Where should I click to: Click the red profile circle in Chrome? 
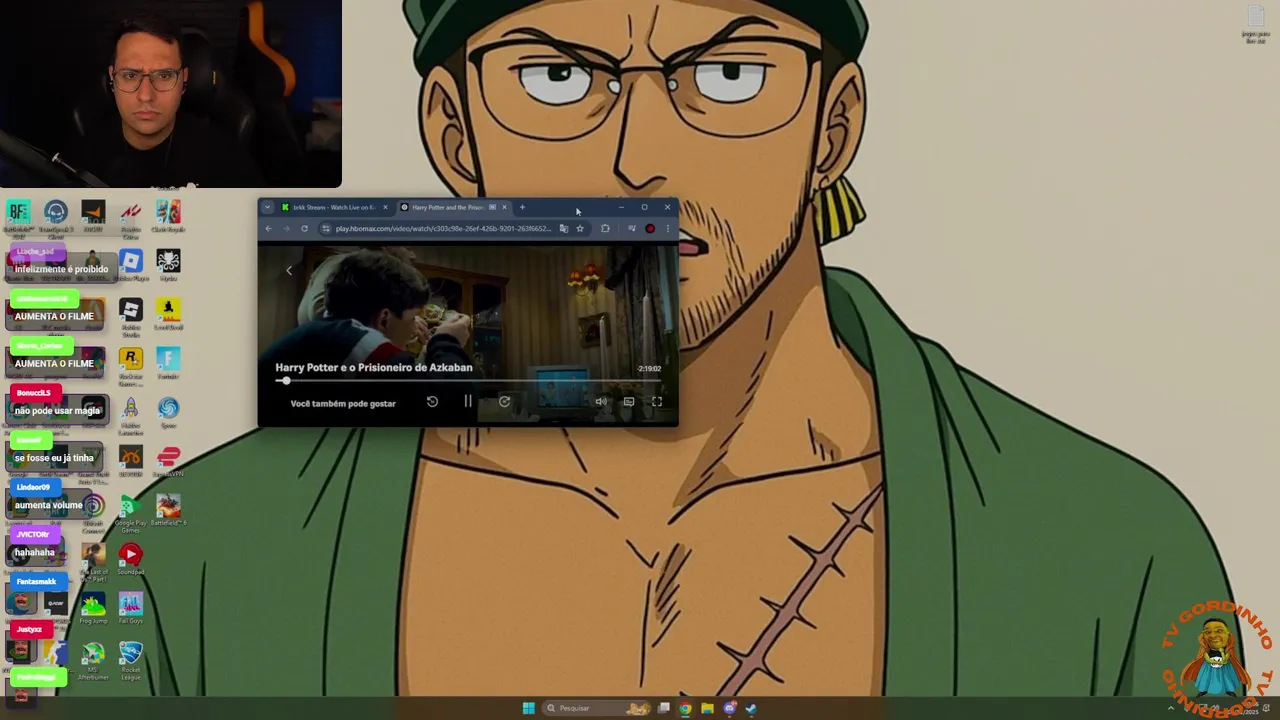coord(650,229)
